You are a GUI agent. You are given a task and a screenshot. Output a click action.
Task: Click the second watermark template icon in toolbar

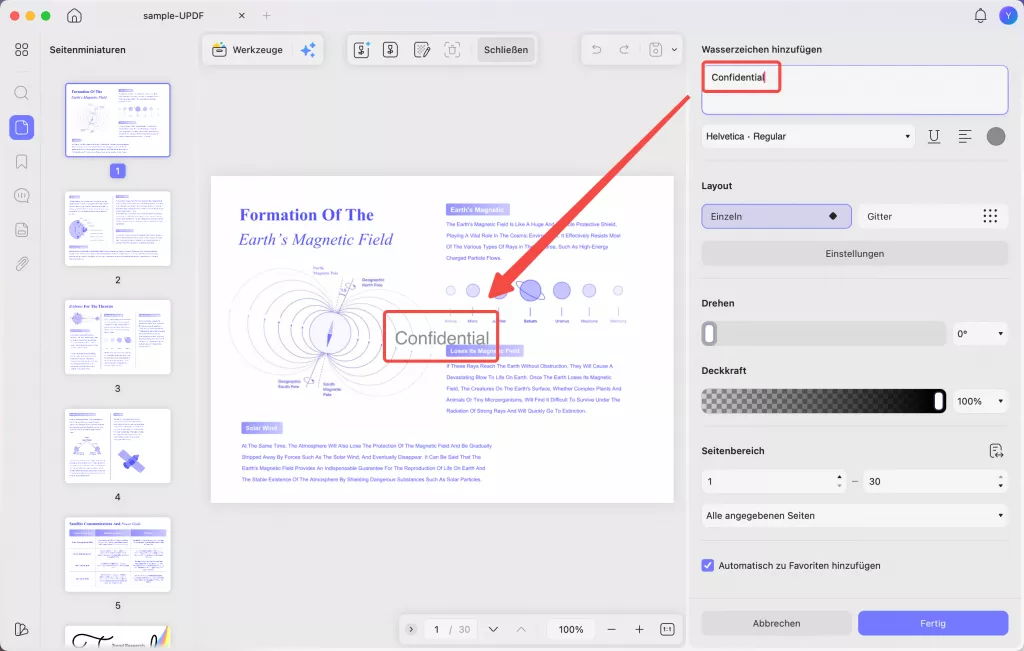point(391,50)
